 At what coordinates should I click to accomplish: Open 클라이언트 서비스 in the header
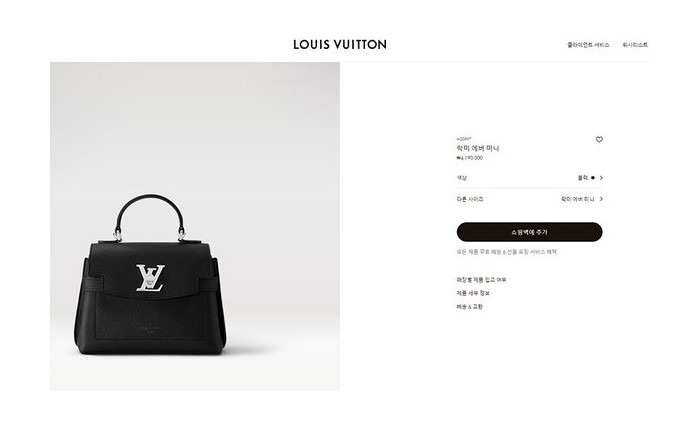click(588, 45)
